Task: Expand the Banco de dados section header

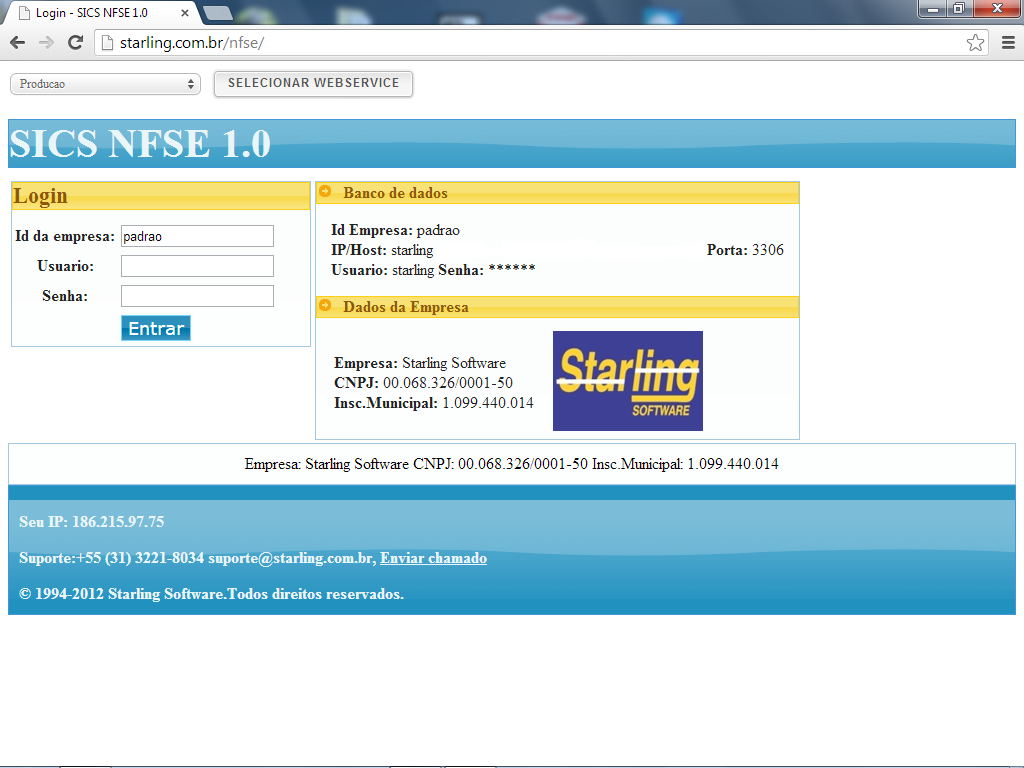Action: [557, 193]
